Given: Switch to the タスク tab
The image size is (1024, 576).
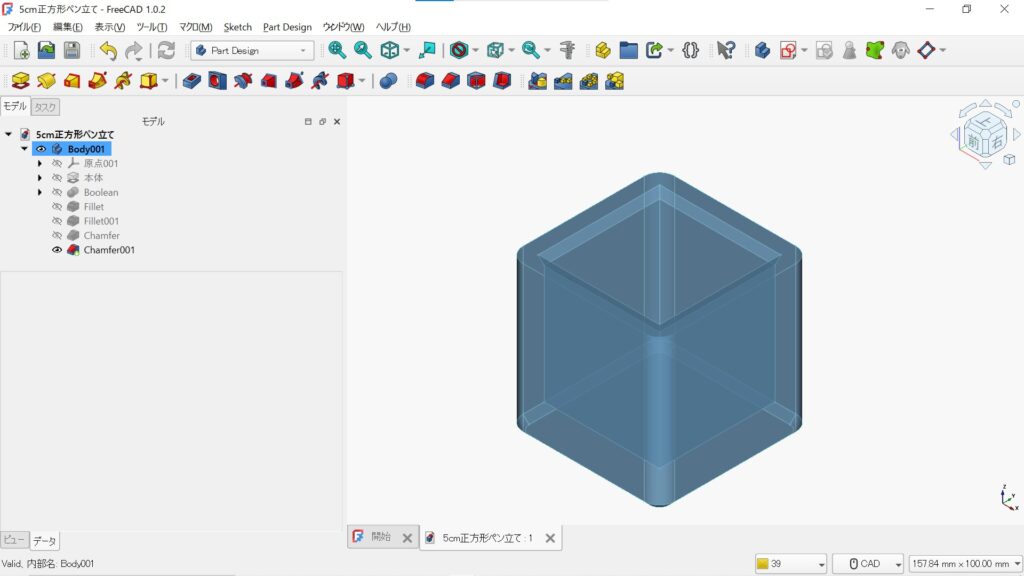Looking at the screenshot, I should 45,107.
